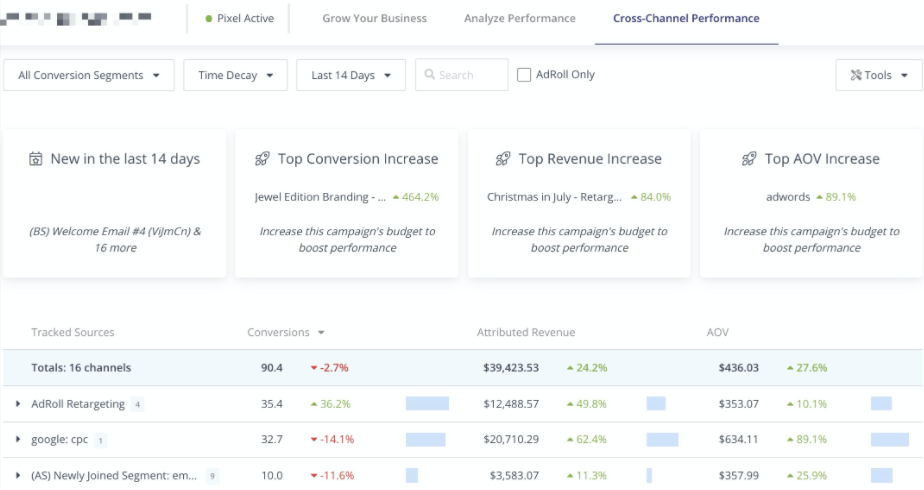Expand the google: cpc row

coord(18,439)
